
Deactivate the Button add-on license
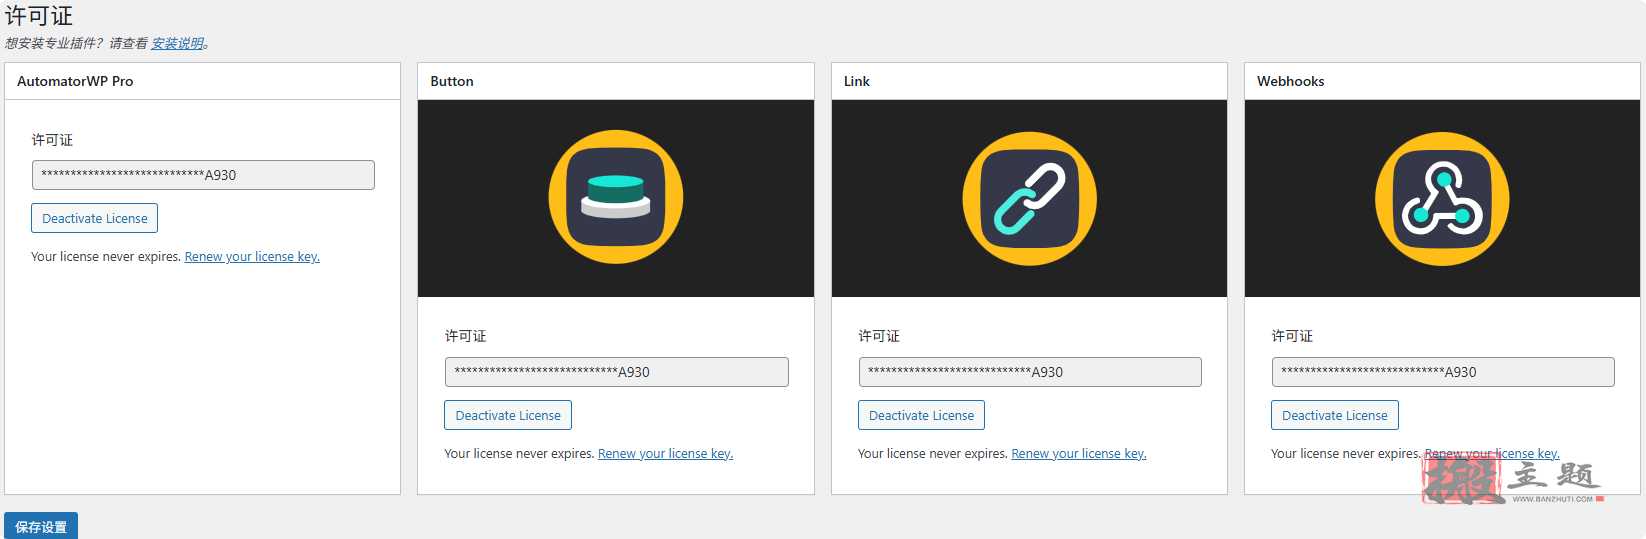(x=508, y=415)
